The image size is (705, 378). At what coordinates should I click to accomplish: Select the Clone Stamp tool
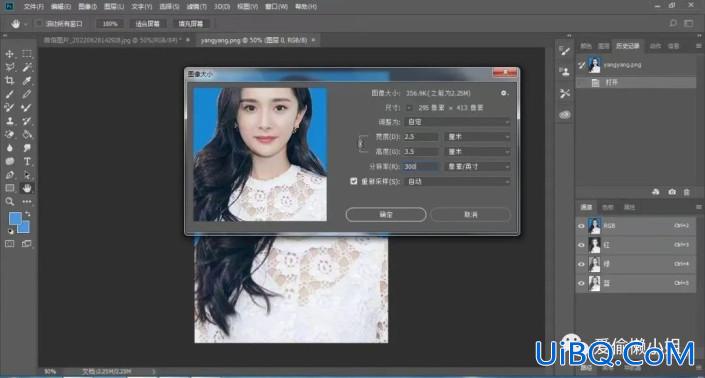tap(9, 121)
